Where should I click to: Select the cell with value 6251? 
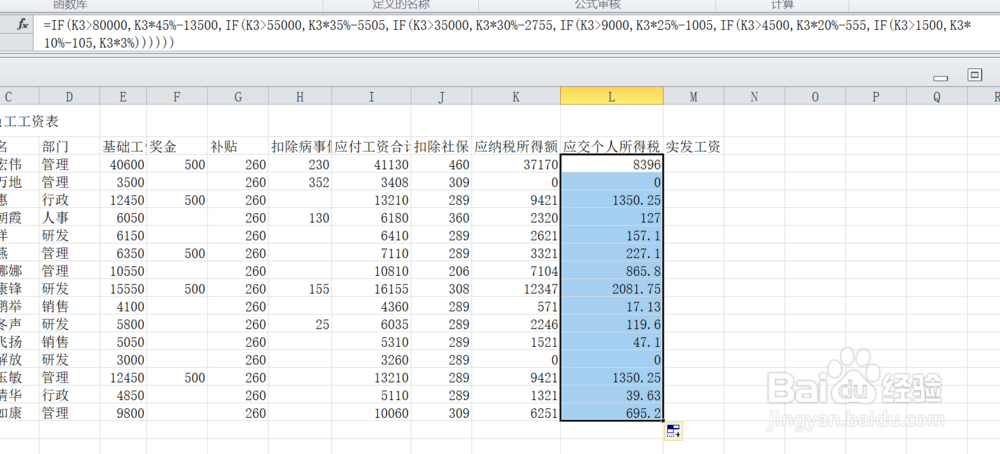pyautogui.click(x=516, y=413)
